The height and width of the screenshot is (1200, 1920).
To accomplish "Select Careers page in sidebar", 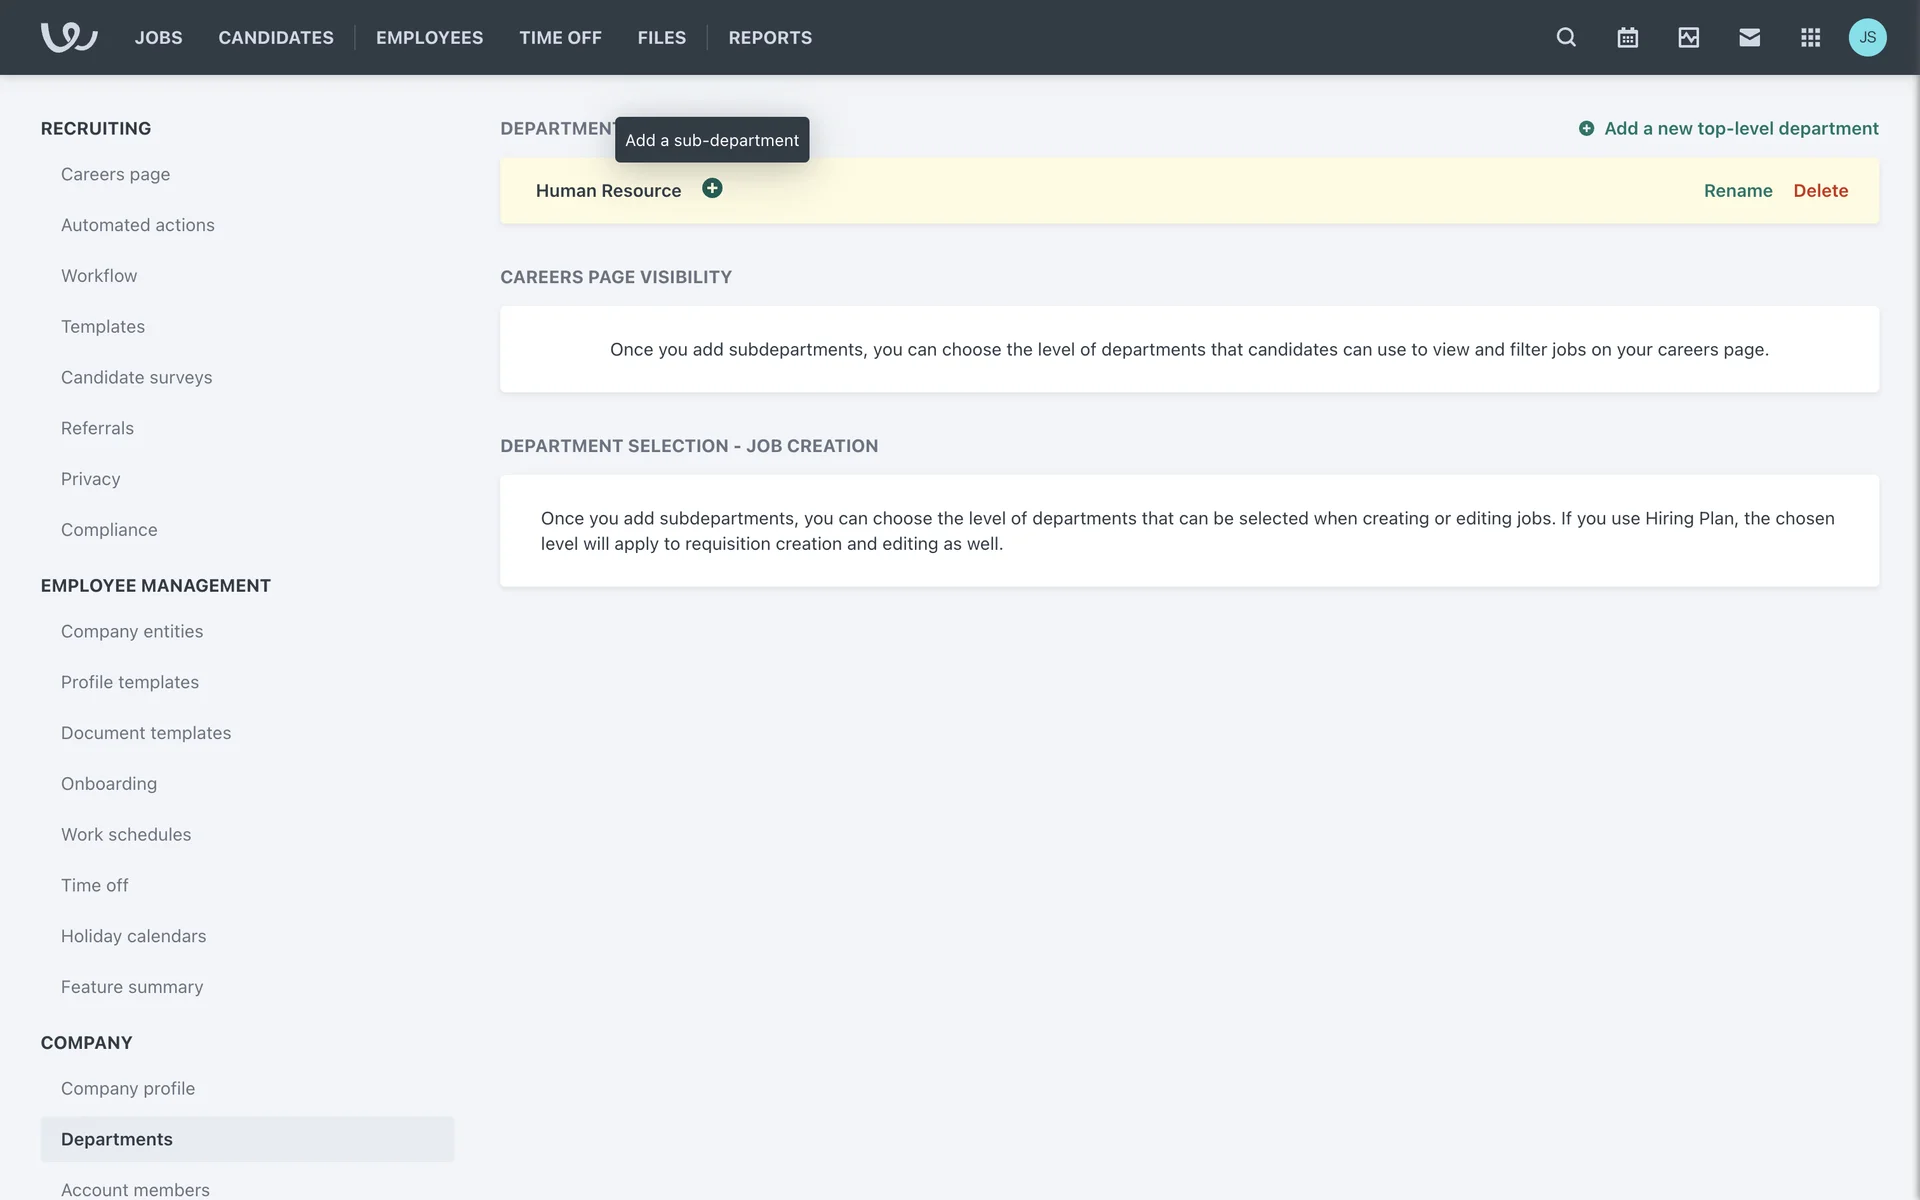I will pos(115,174).
